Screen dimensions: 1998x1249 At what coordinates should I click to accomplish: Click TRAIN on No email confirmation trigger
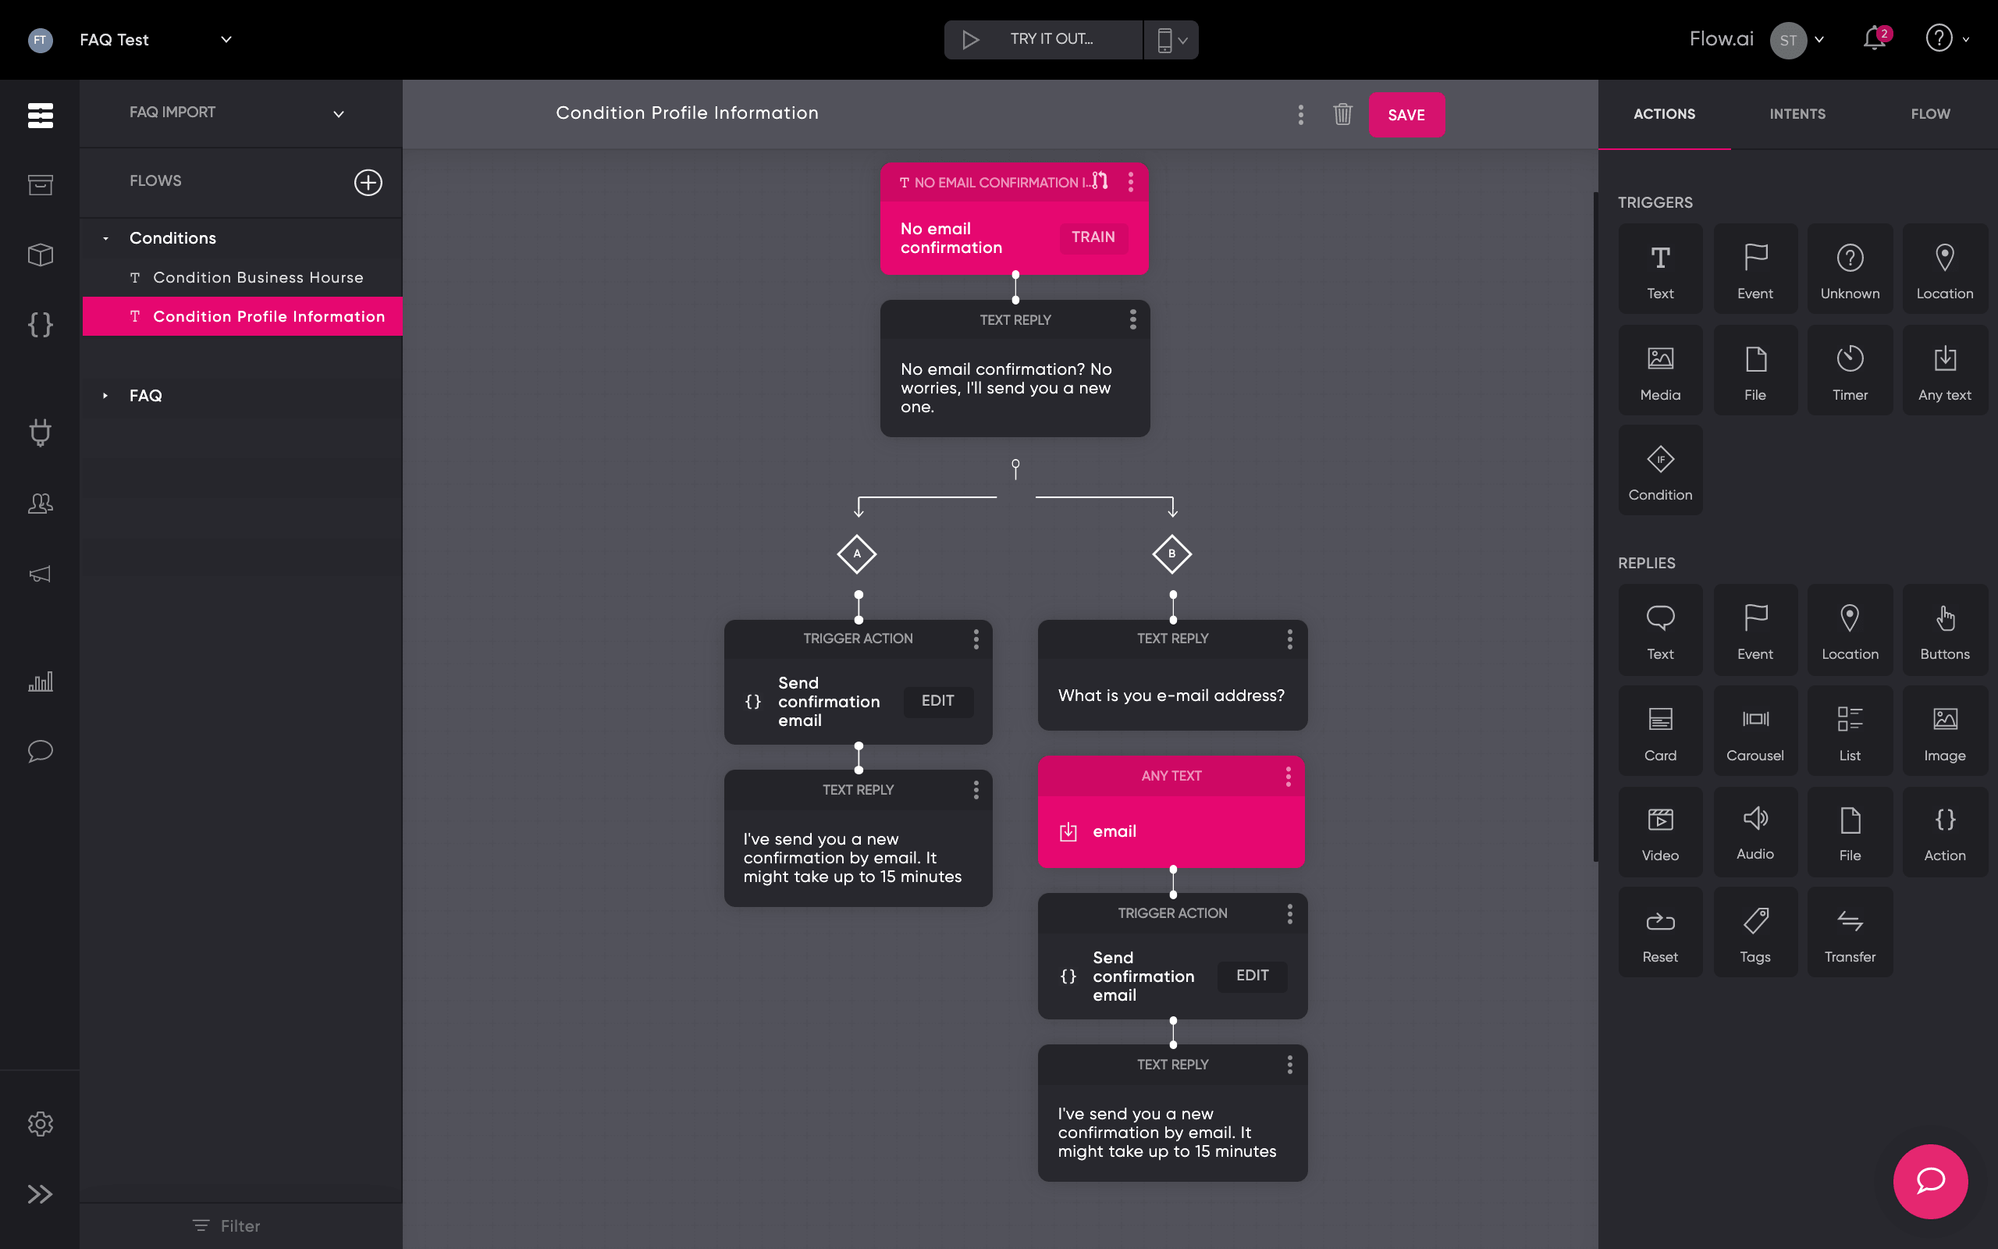tap(1092, 237)
